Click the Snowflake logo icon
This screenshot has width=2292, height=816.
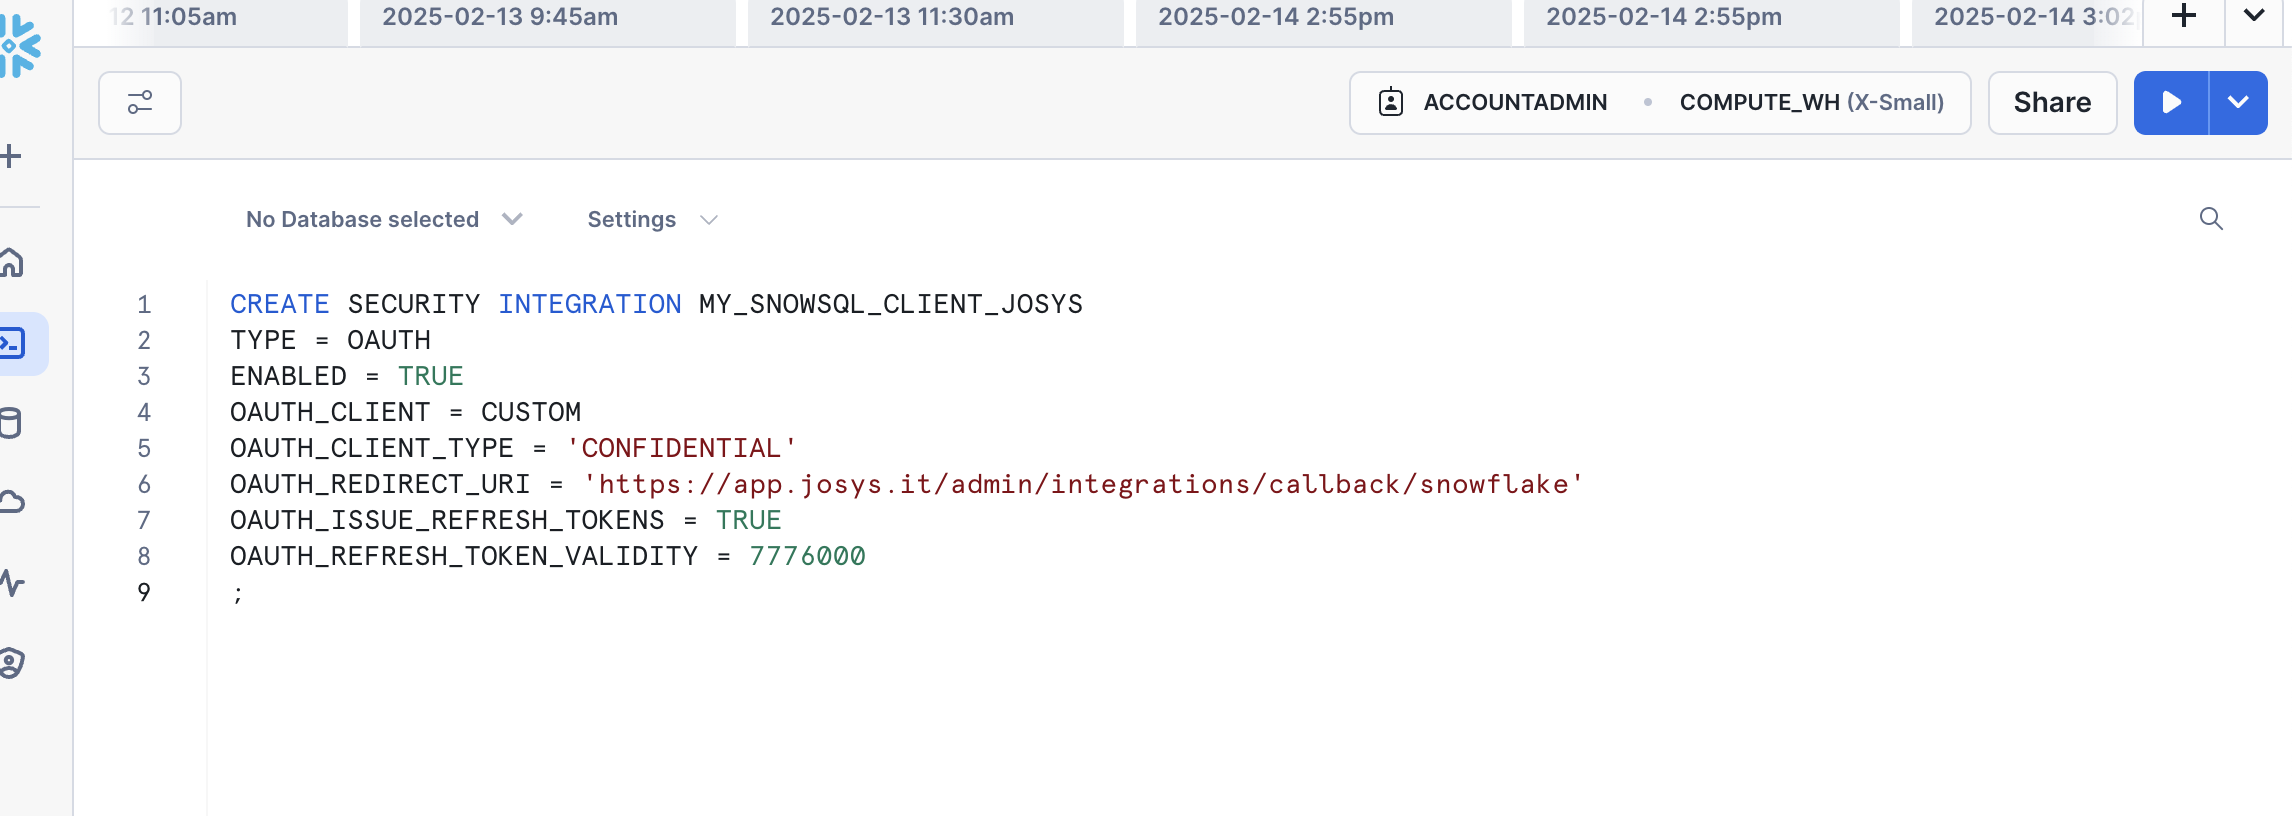pos(20,46)
